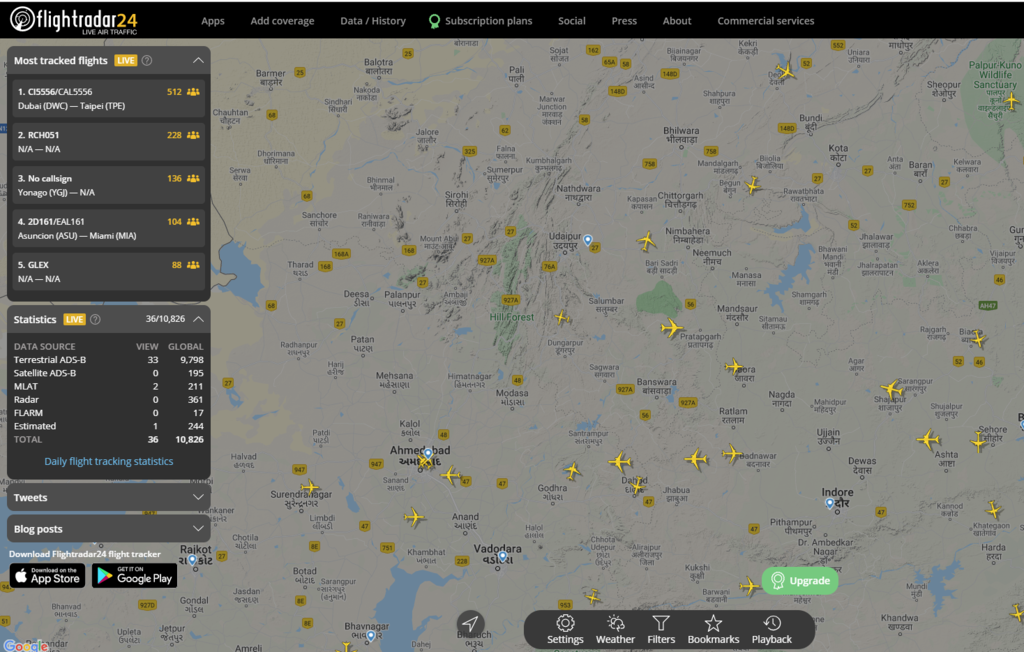
Task: Click the help icon next to Statistics
Action: pos(95,319)
